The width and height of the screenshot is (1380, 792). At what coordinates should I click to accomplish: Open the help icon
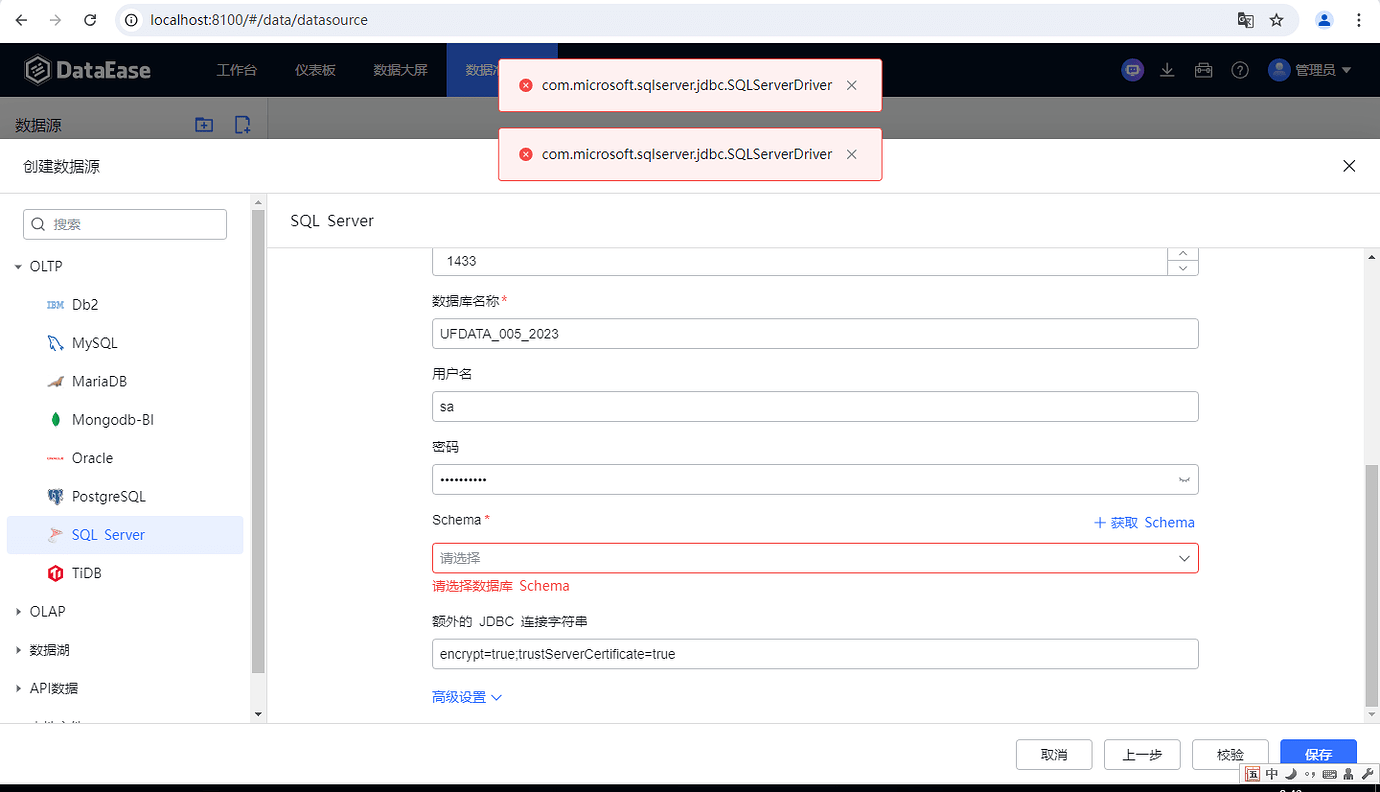(1240, 70)
